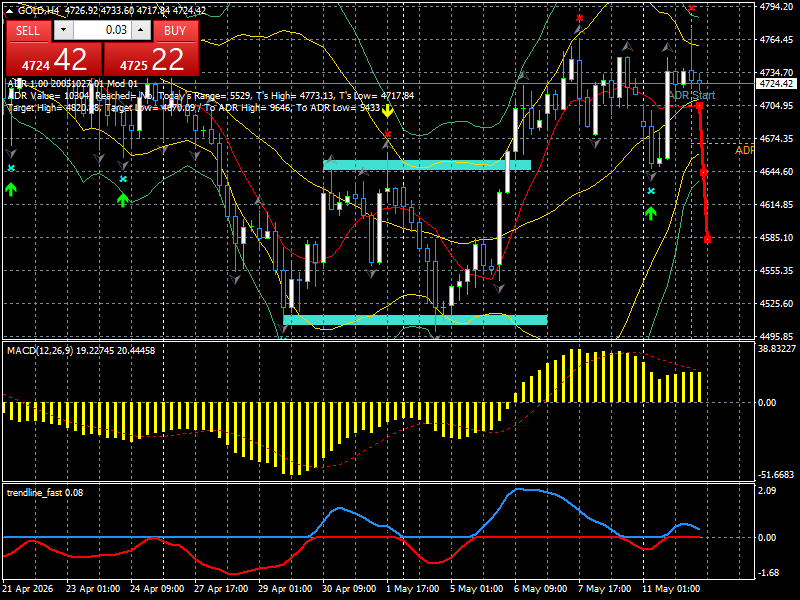This screenshot has width=800, height=600.
Task: Select the green up arrow near 11 May
Action: pyautogui.click(x=651, y=213)
